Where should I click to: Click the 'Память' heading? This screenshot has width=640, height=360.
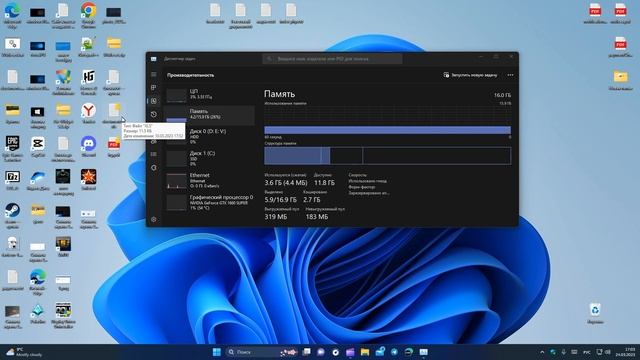(279, 94)
